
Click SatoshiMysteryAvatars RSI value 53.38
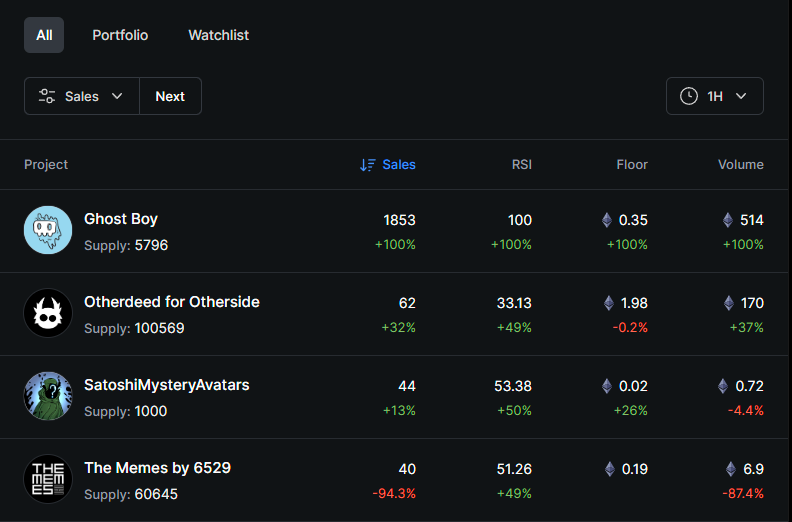pos(513,386)
